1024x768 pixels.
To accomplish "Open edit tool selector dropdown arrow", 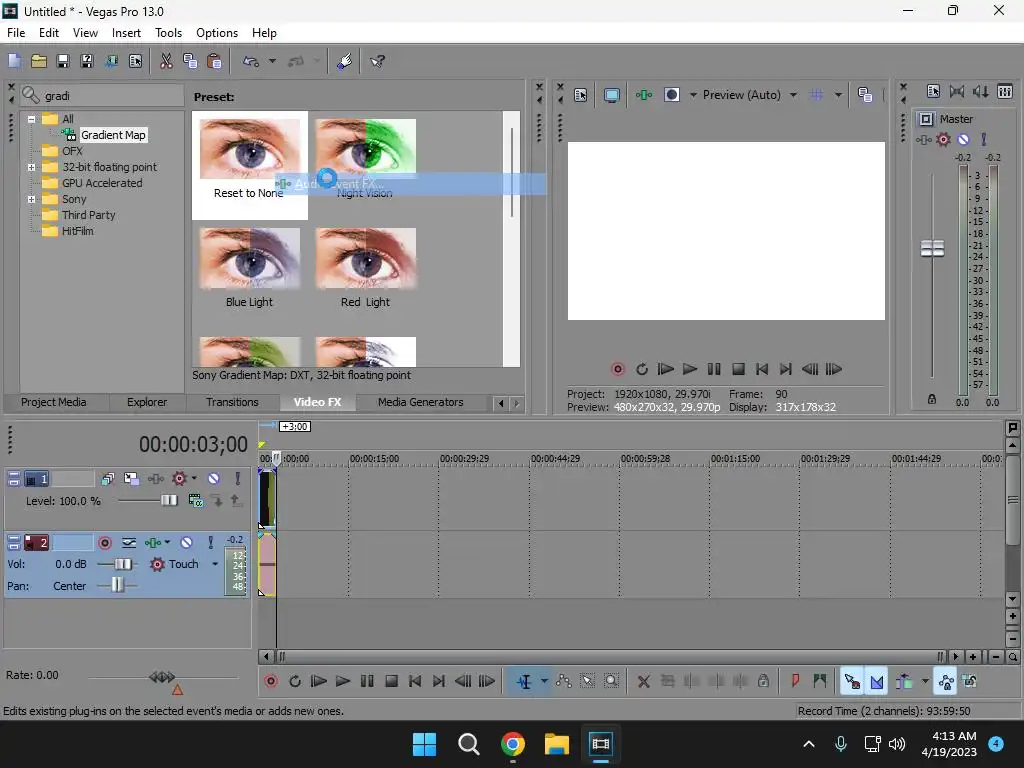I will click(x=544, y=681).
